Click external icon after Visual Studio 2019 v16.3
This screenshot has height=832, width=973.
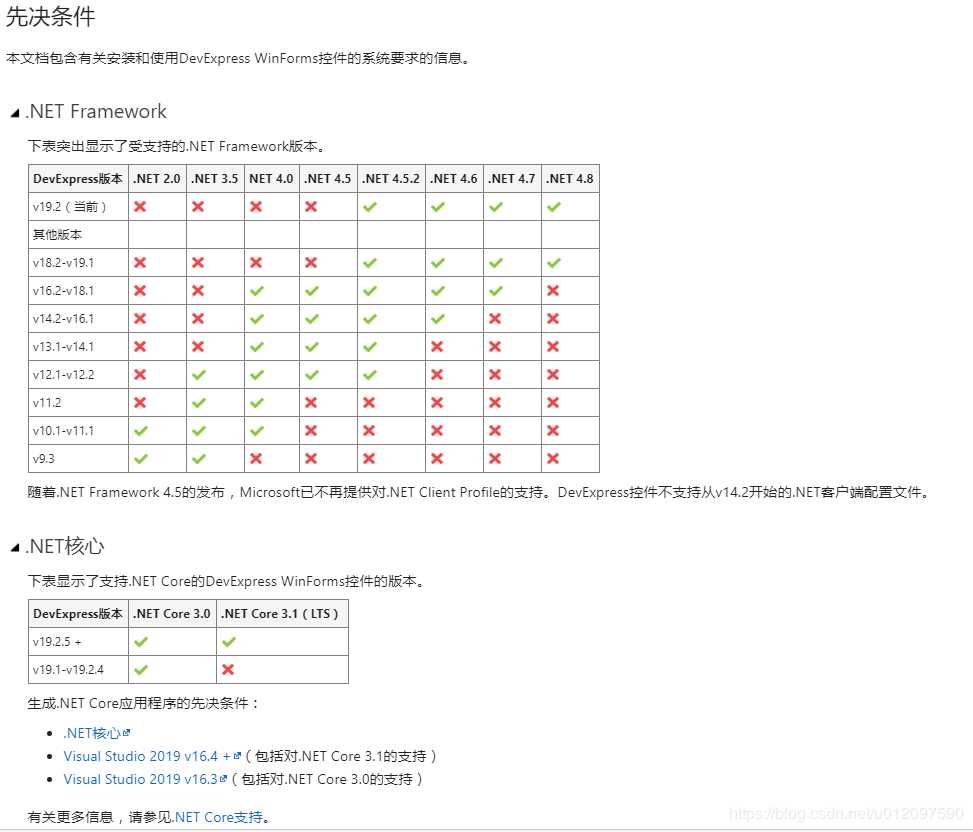click(223, 779)
